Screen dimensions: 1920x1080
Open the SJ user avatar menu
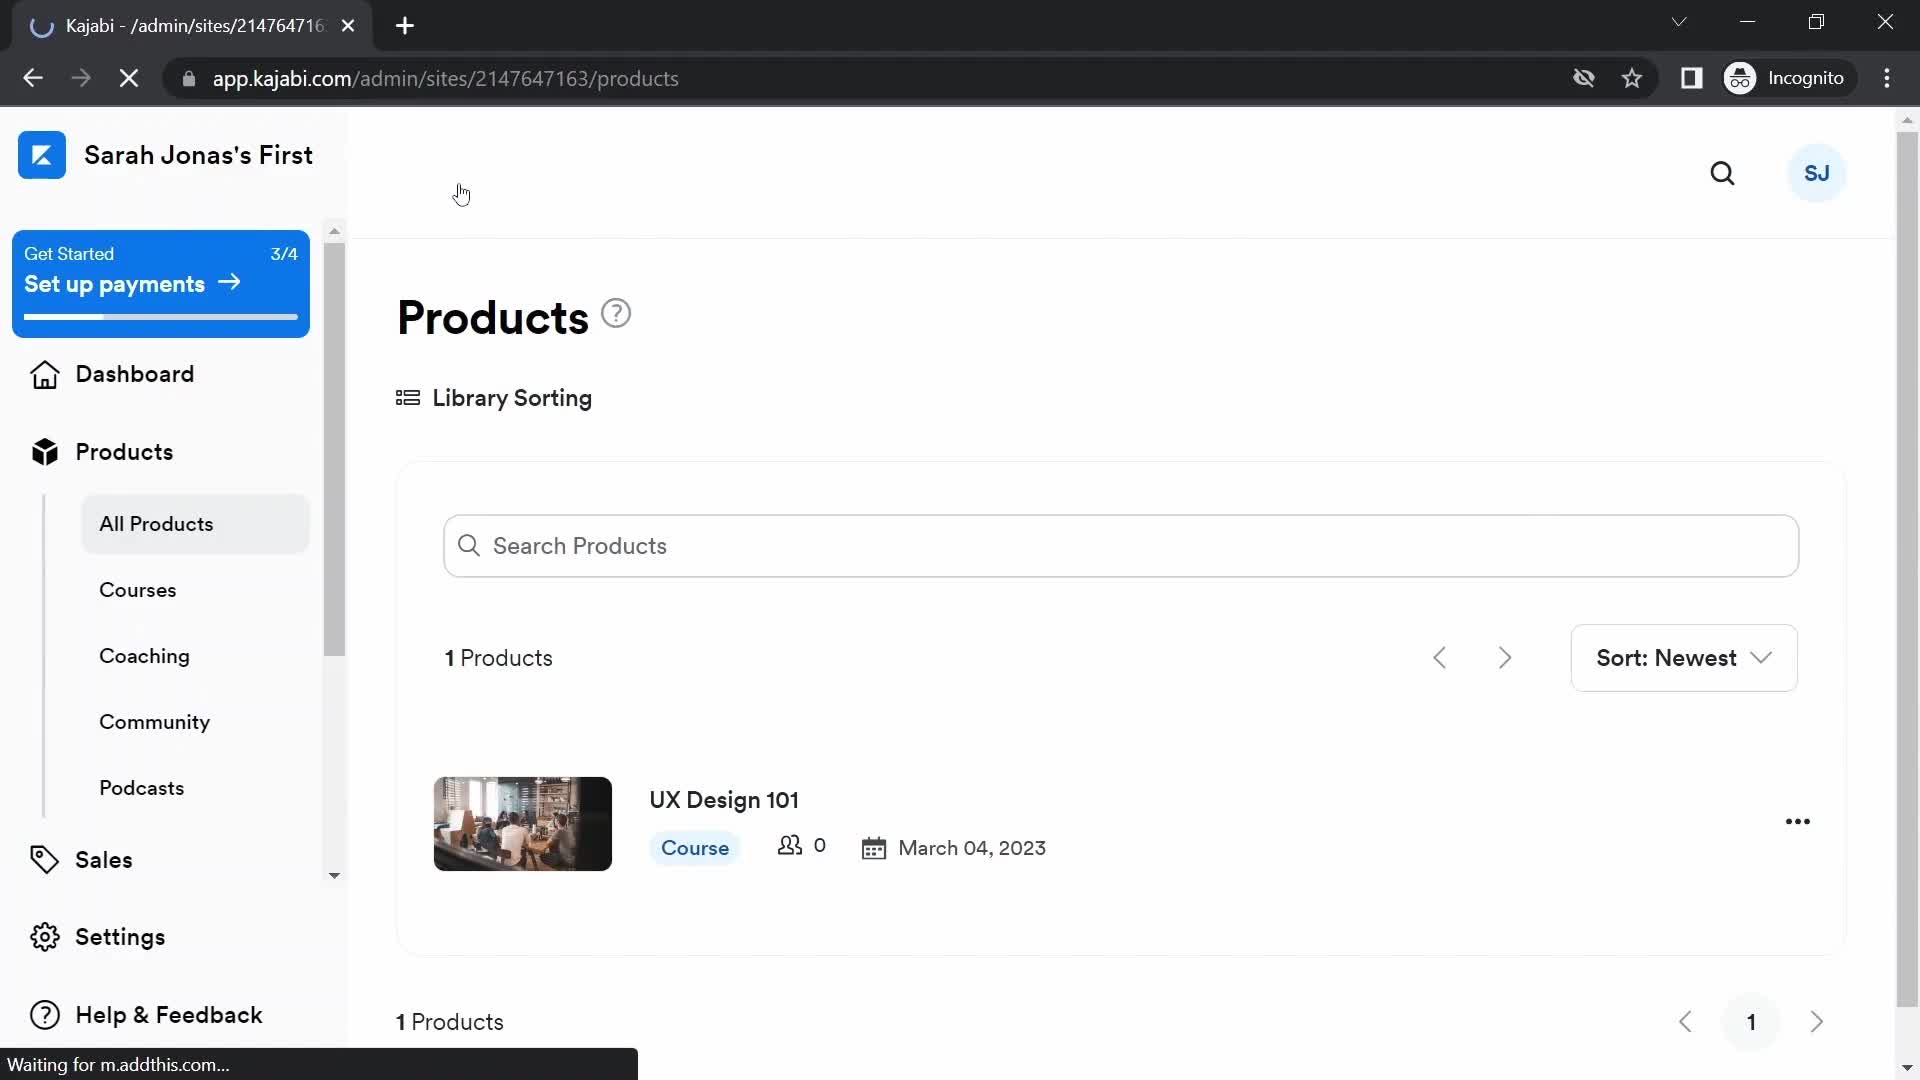coord(1816,174)
